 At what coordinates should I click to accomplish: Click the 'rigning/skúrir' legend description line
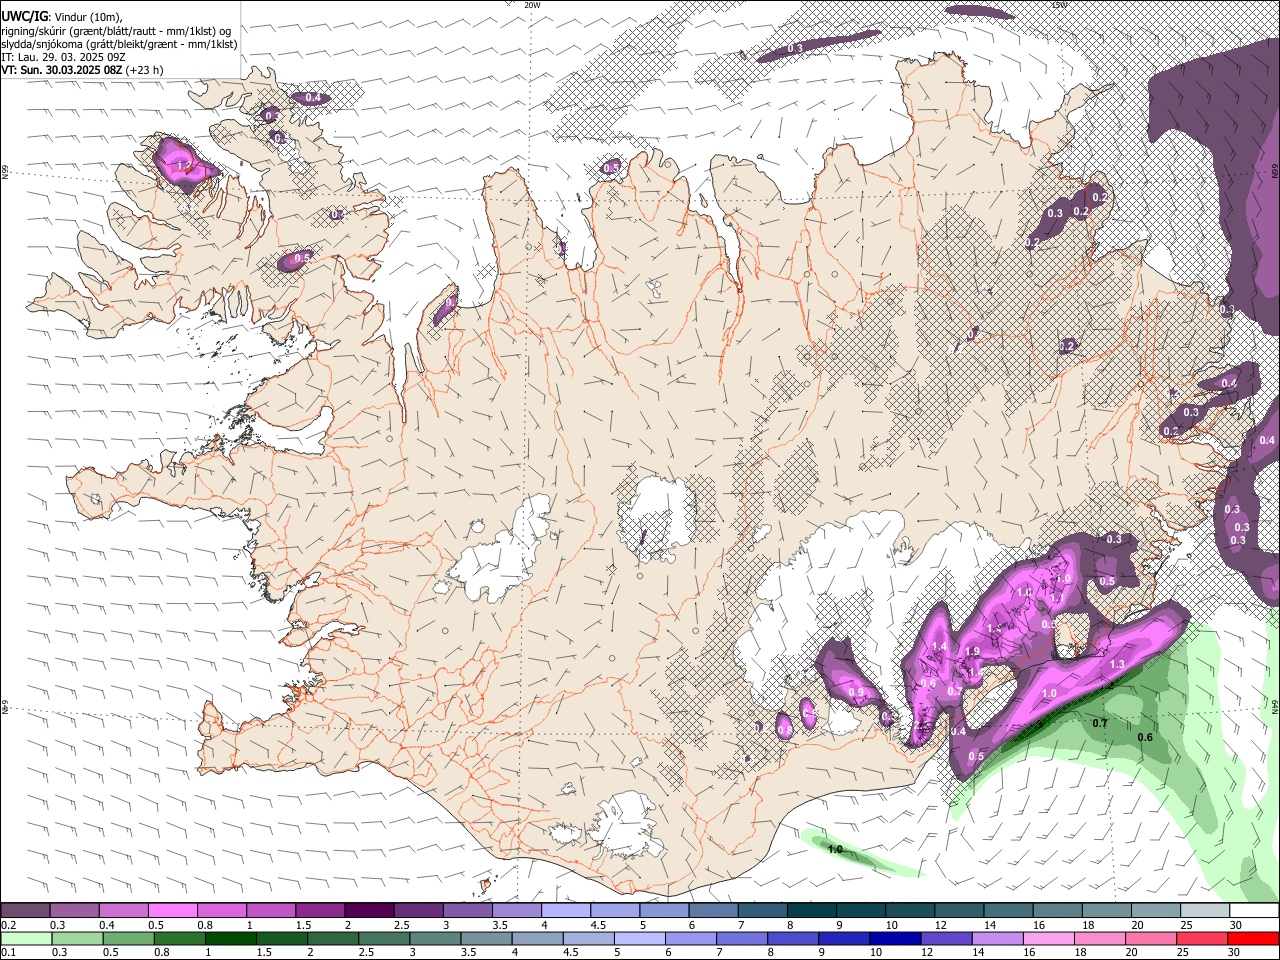click(117, 31)
